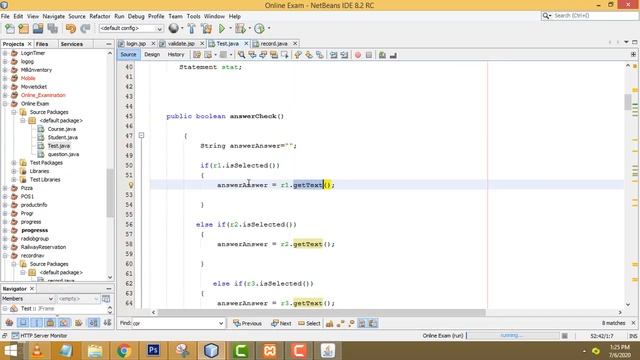Click the Shift Line Left icon
Screen dimensions: 640x360
click(x=333, y=55)
